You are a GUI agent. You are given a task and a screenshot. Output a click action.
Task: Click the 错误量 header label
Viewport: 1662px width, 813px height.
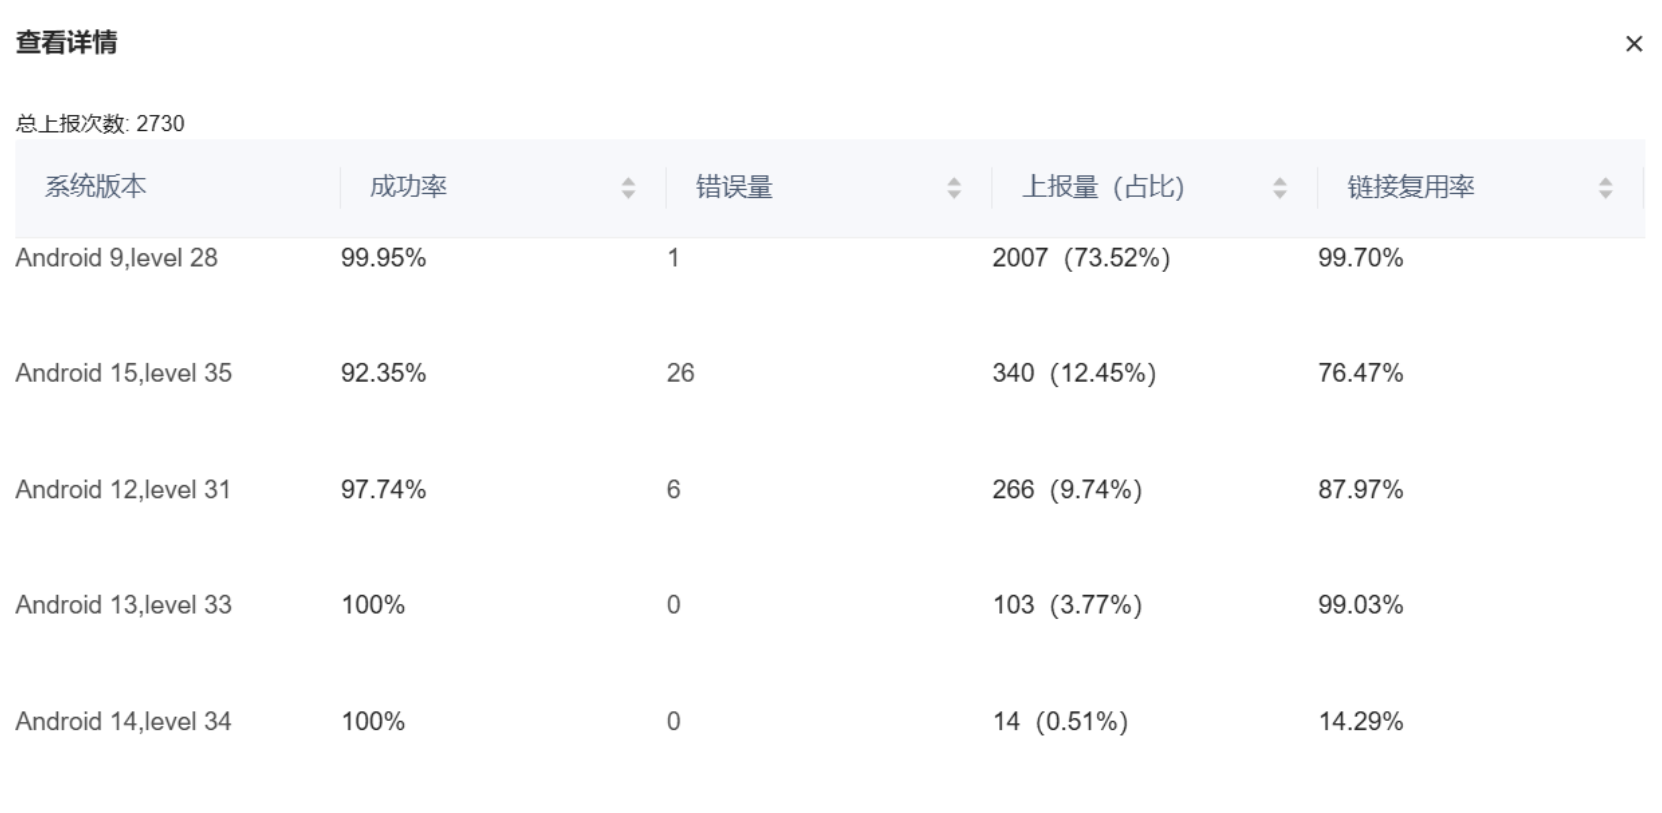click(734, 187)
